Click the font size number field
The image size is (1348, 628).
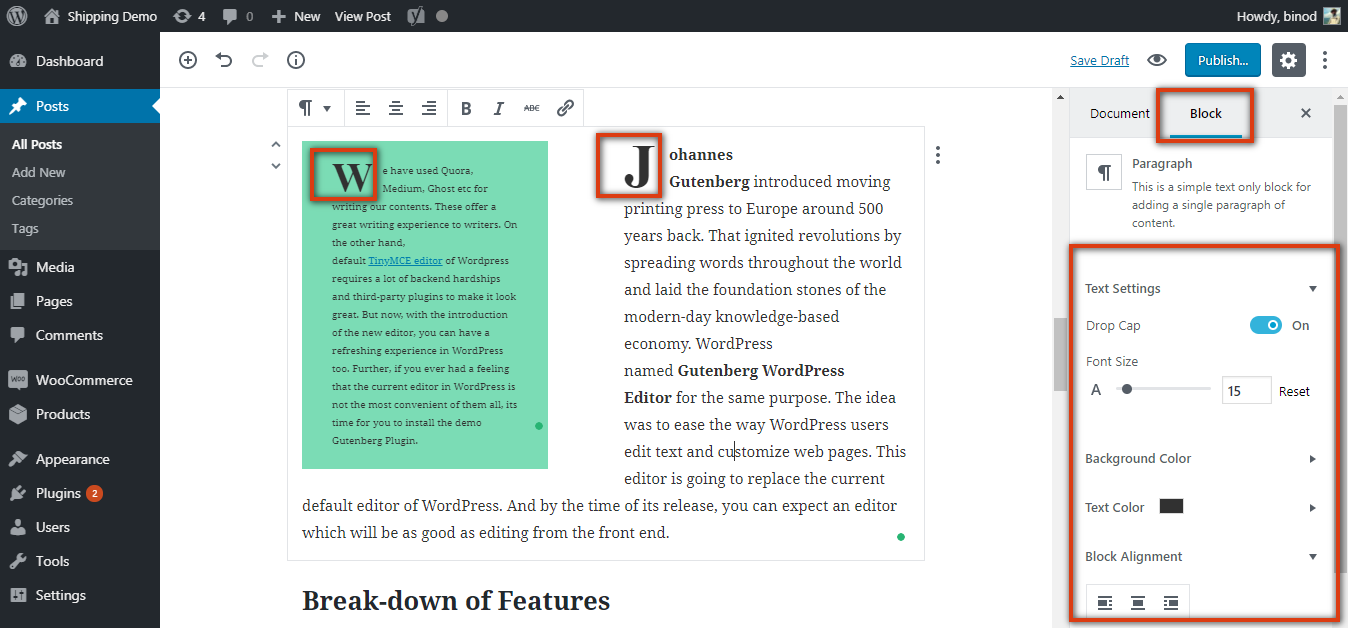click(x=1246, y=391)
